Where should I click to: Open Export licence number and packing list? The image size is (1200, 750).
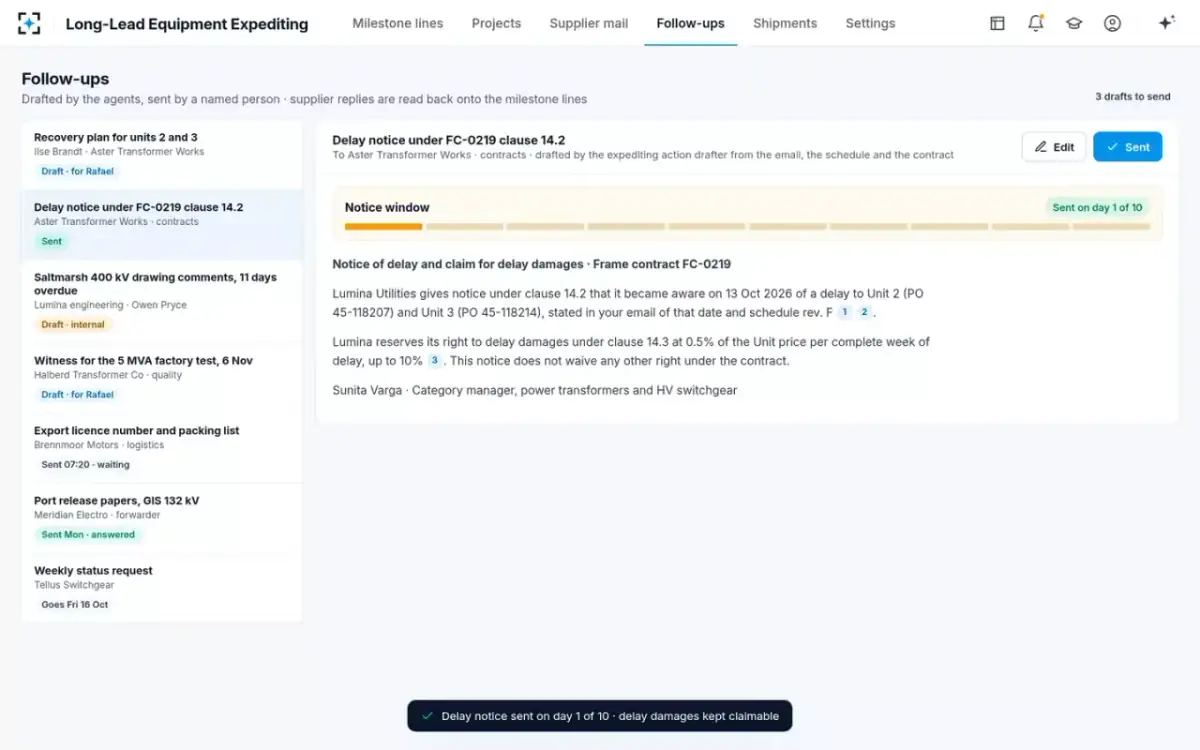click(x=162, y=448)
